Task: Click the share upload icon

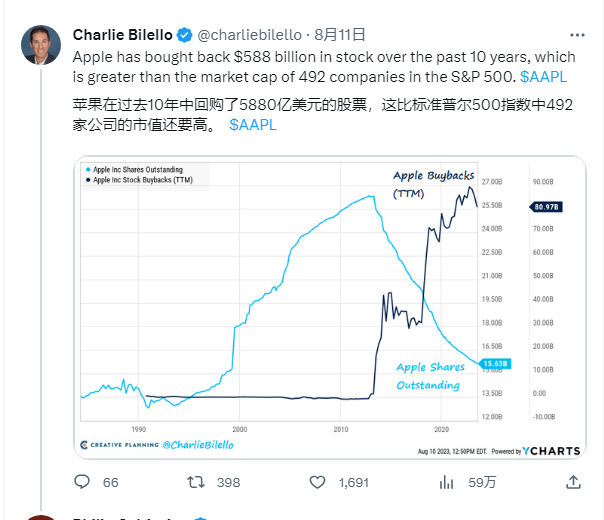Action: [x=573, y=482]
